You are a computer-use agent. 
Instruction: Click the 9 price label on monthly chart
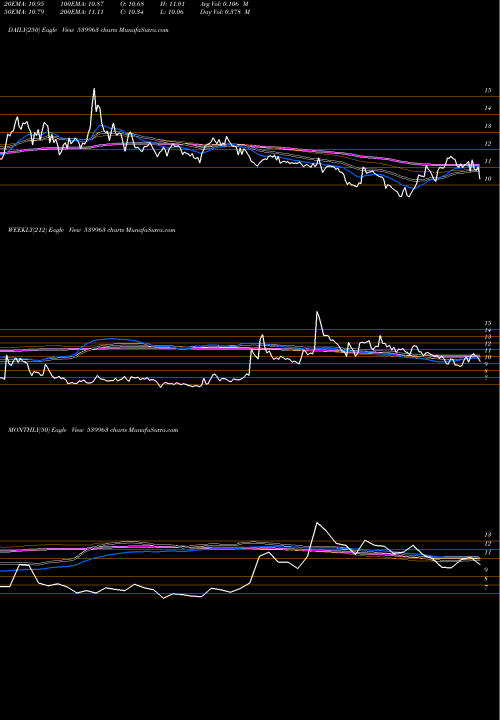coord(486,570)
